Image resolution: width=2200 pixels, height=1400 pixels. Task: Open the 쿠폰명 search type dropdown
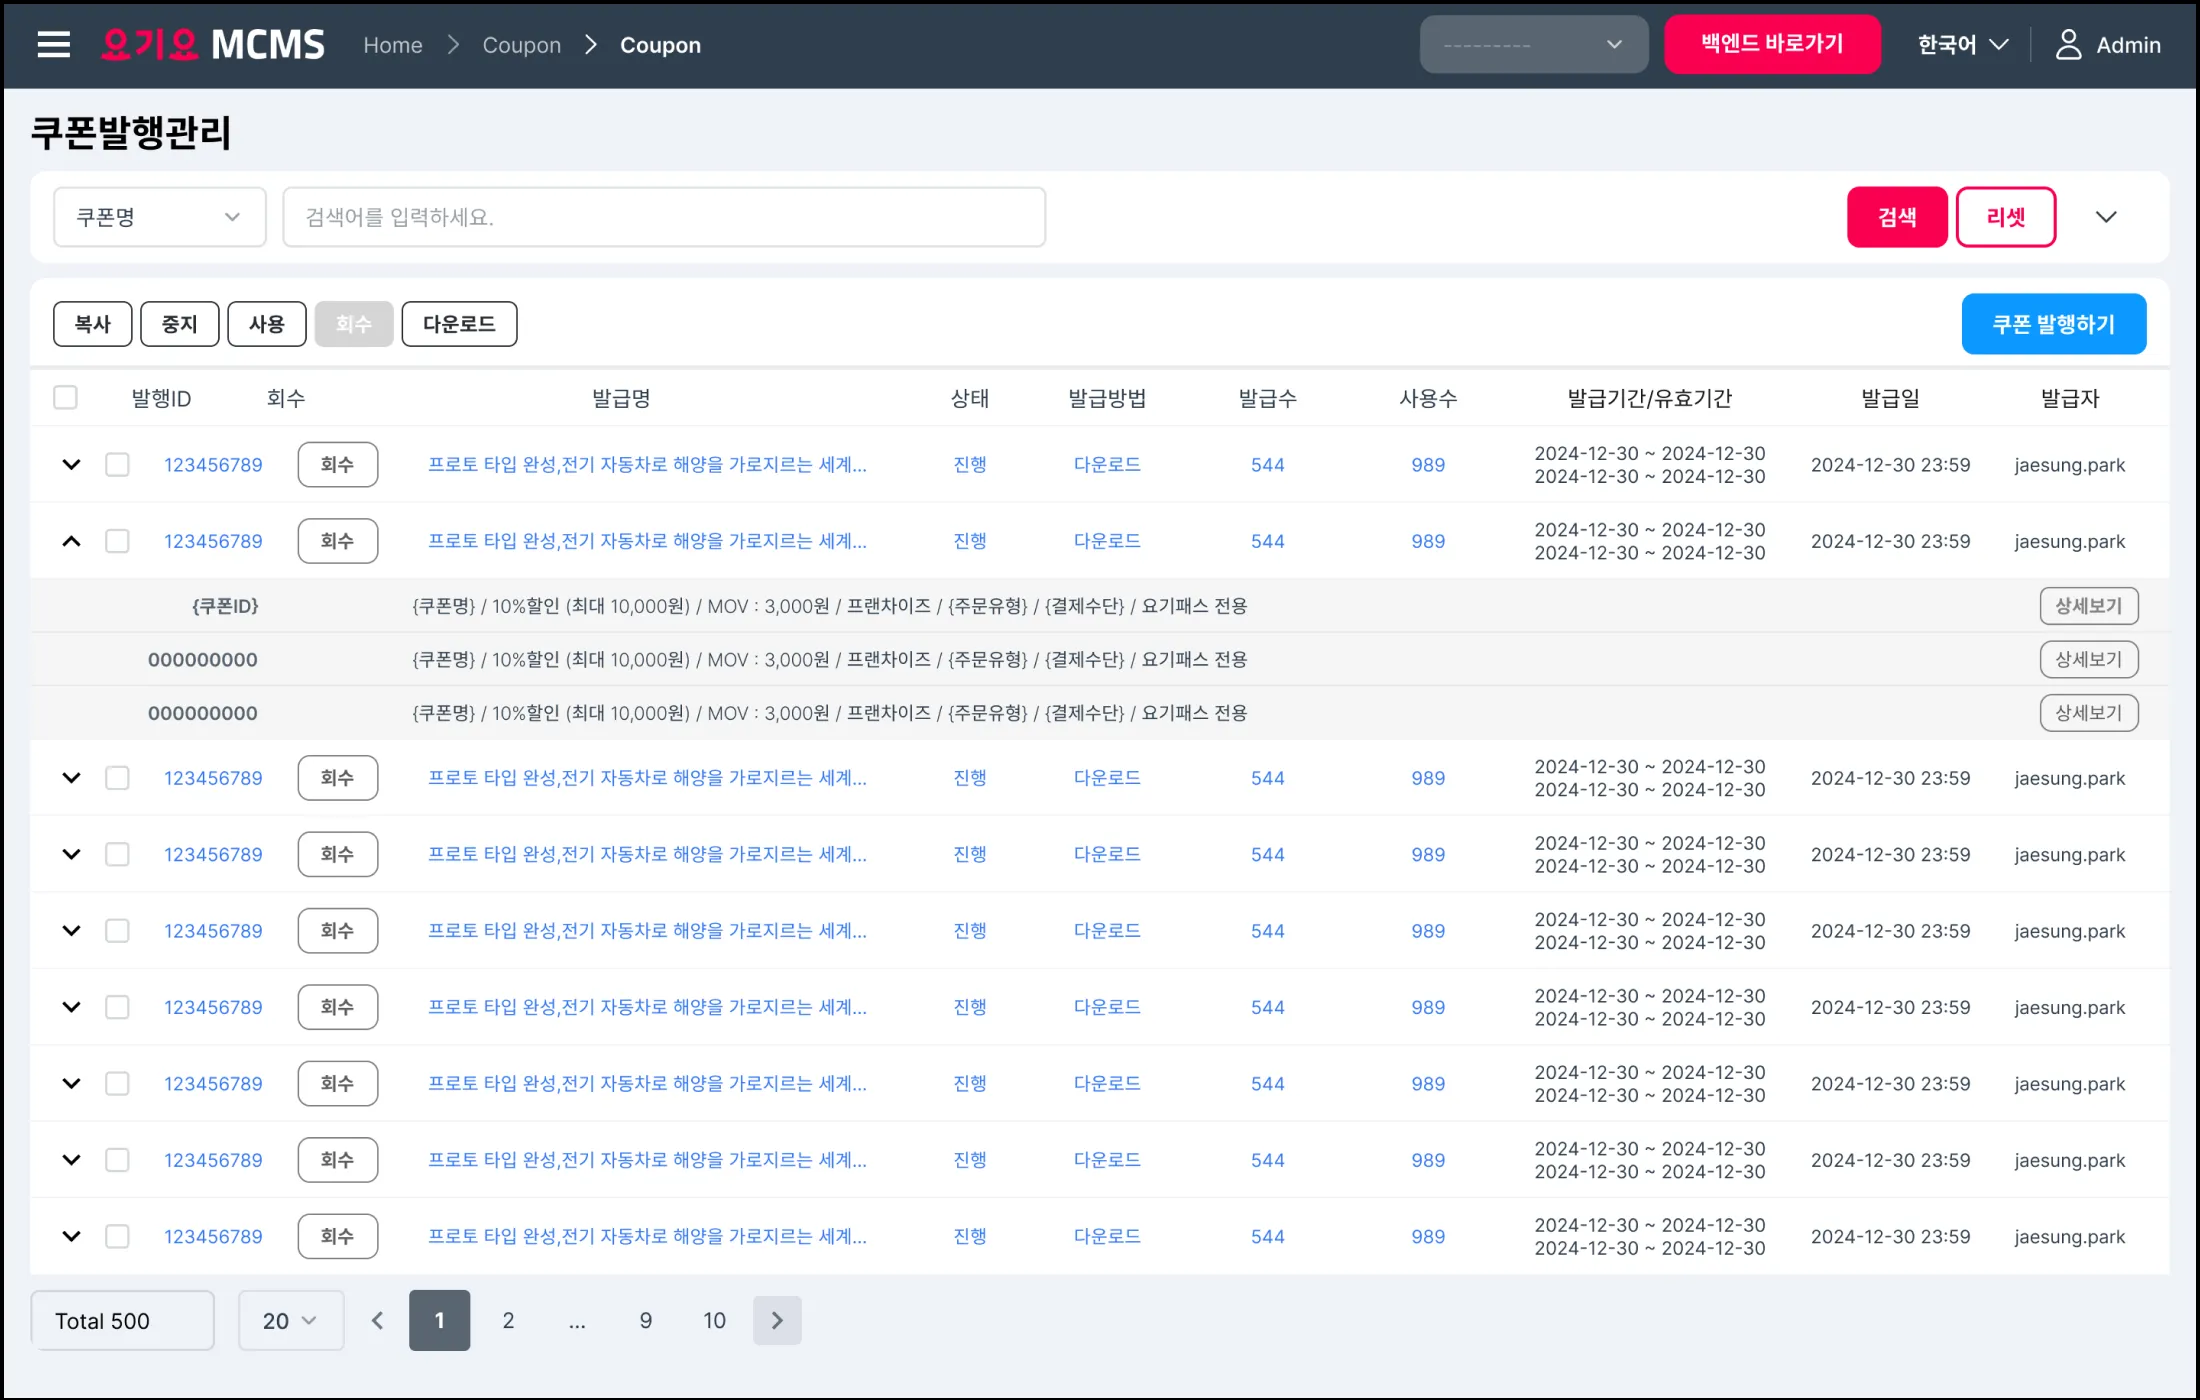160,217
